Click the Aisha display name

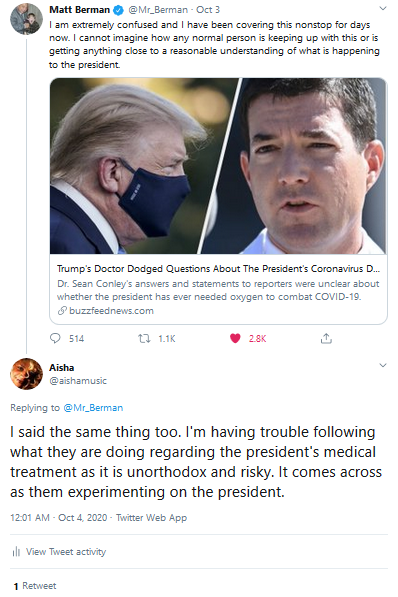(62, 368)
